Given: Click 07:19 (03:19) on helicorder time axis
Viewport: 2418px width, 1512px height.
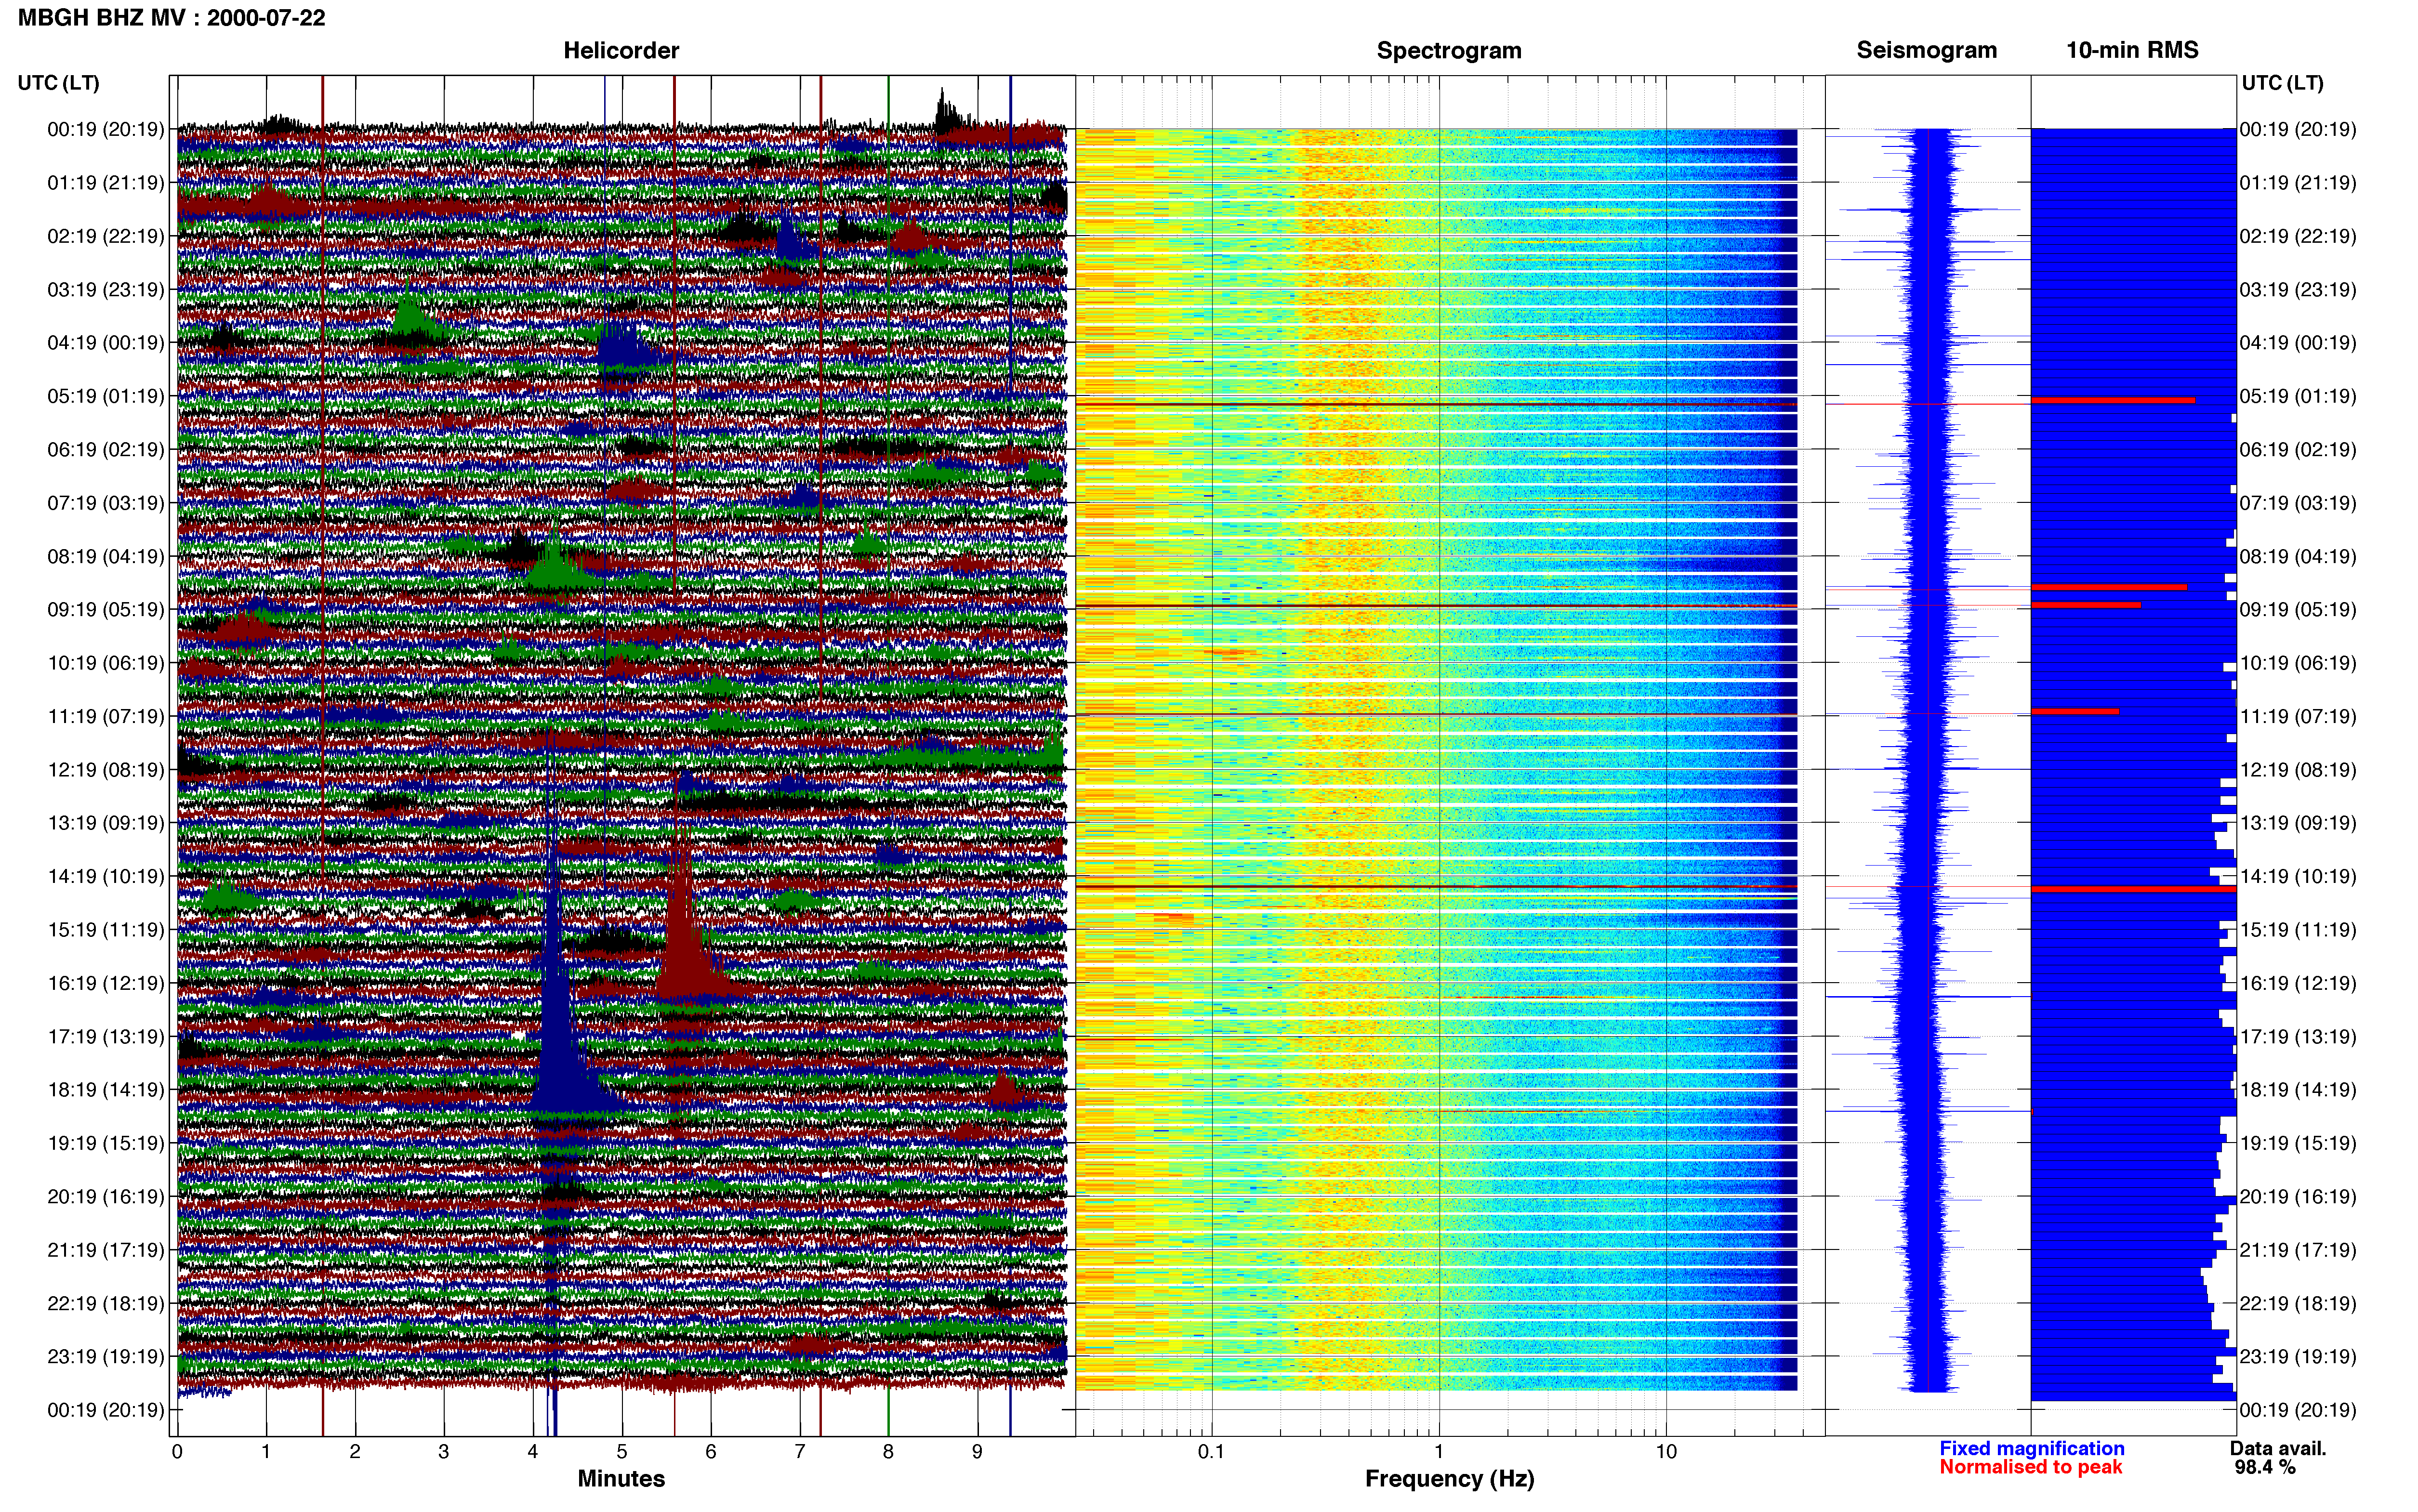Looking at the screenshot, I should coord(105,503).
